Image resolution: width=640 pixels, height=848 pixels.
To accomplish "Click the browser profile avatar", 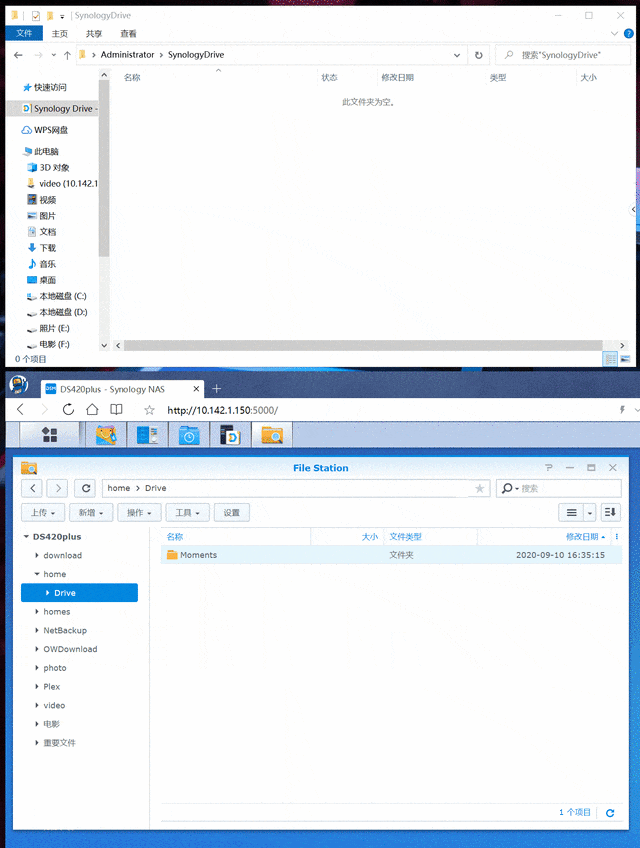I will tap(19, 385).
